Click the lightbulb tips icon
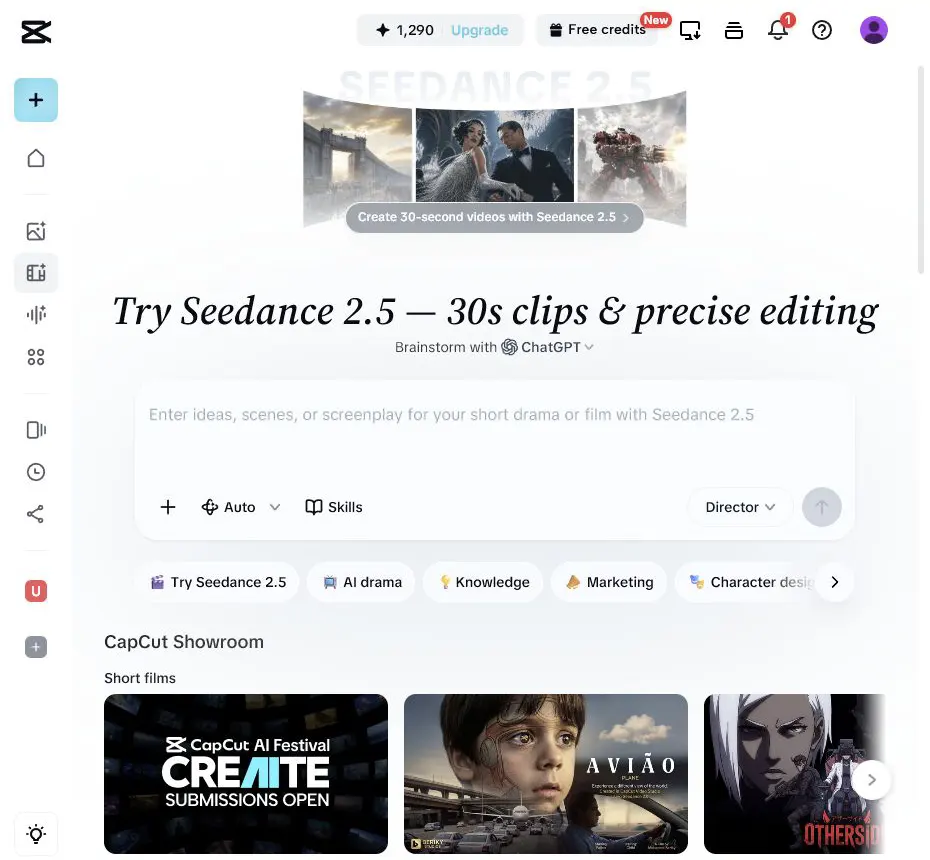 click(36, 834)
